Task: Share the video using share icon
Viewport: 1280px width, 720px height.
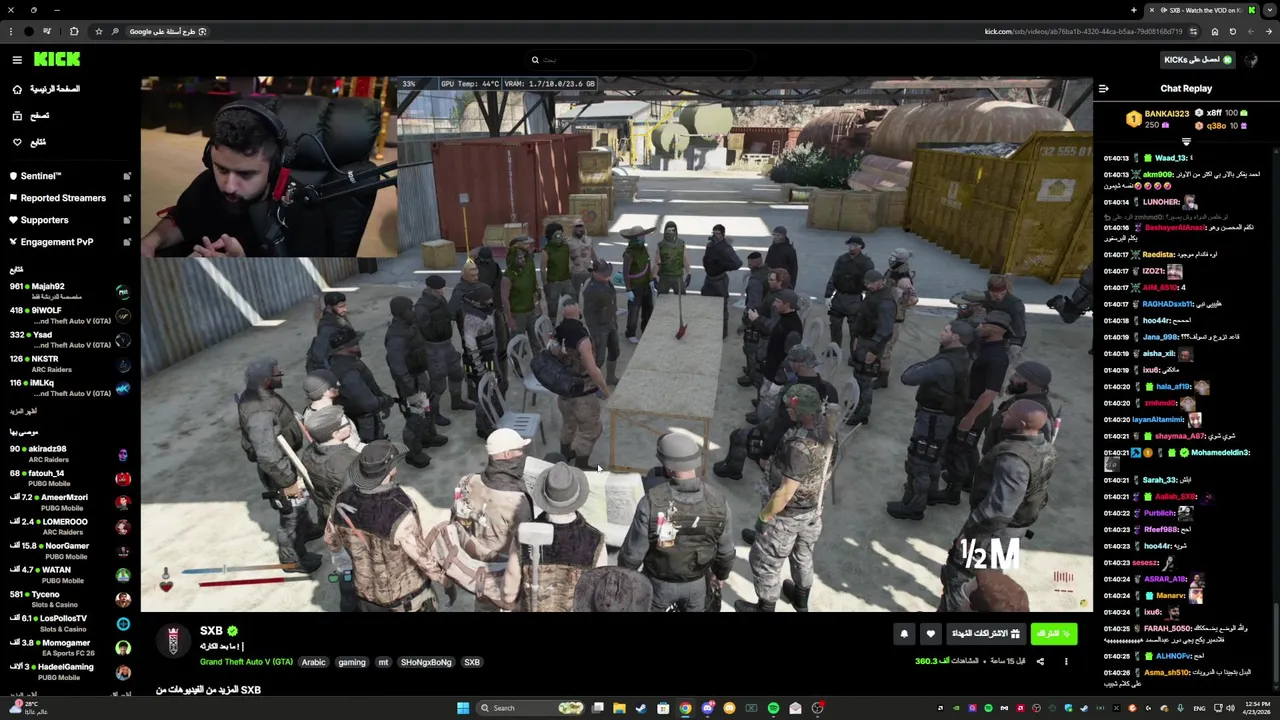Action: point(1040,661)
